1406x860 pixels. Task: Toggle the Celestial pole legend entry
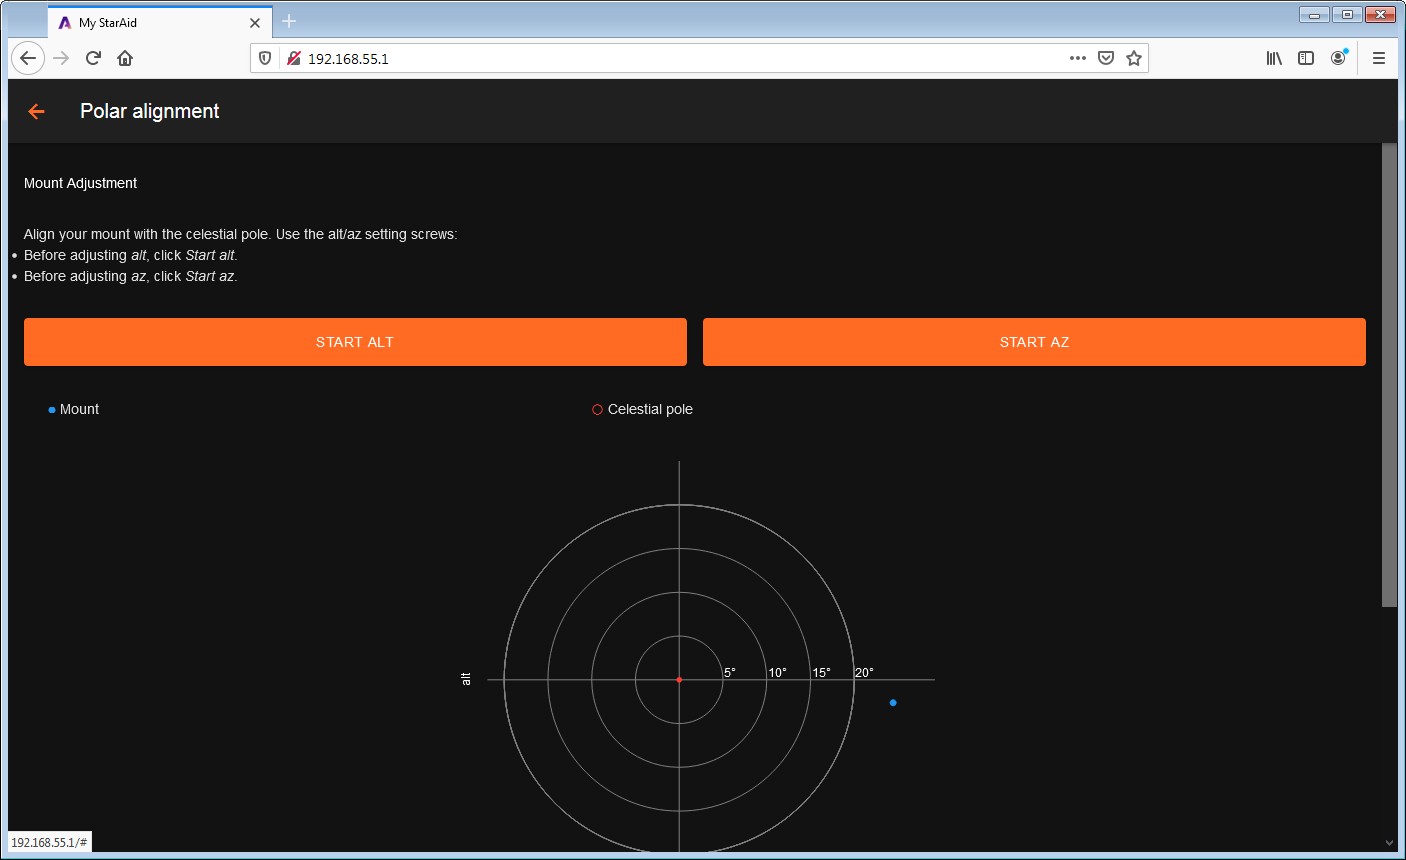642,409
